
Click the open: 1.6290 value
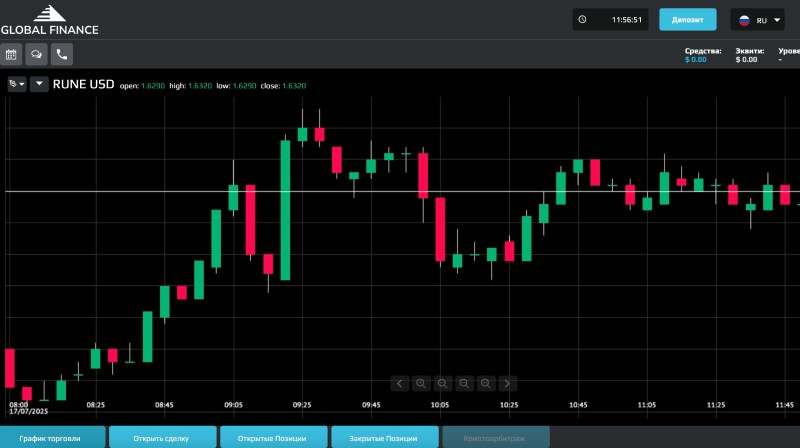[142, 86]
